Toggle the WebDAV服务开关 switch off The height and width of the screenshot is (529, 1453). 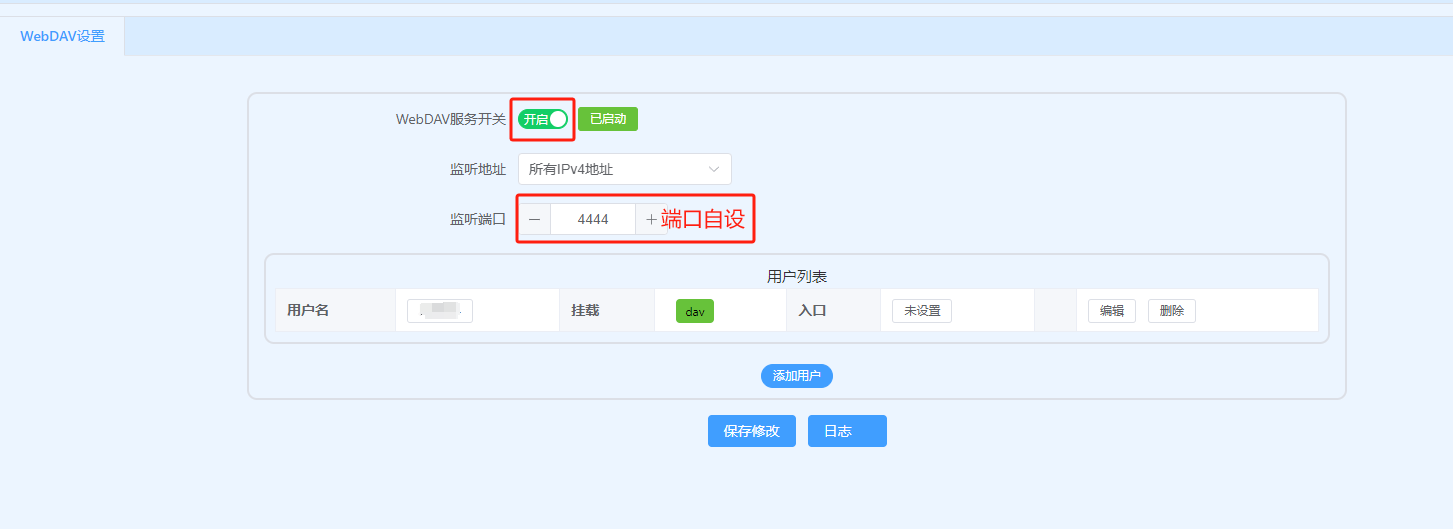(x=543, y=119)
